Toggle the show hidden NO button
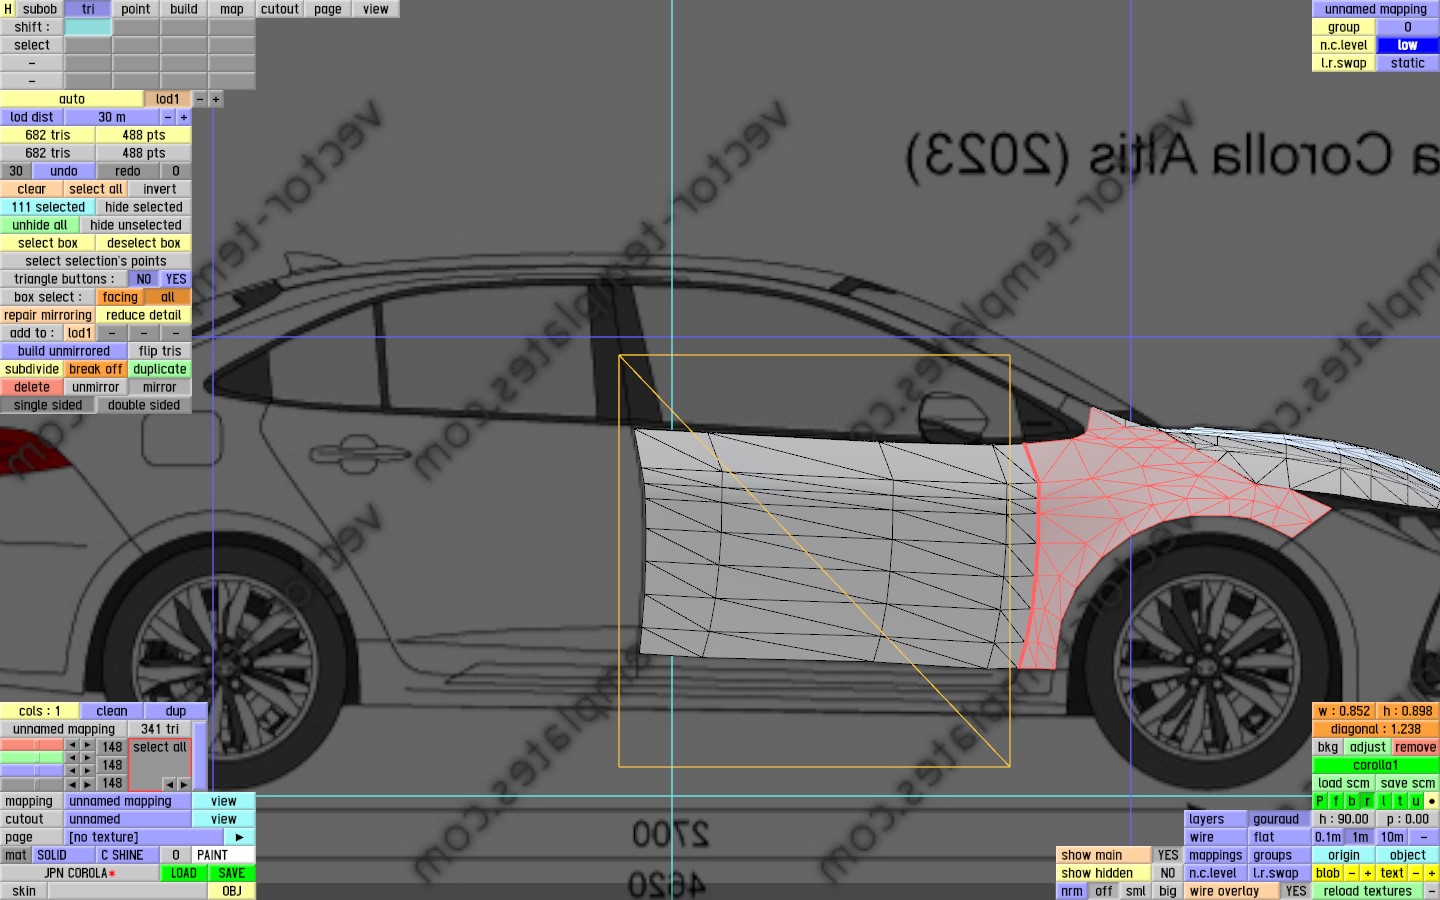This screenshot has height=900, width=1440. click(1168, 873)
